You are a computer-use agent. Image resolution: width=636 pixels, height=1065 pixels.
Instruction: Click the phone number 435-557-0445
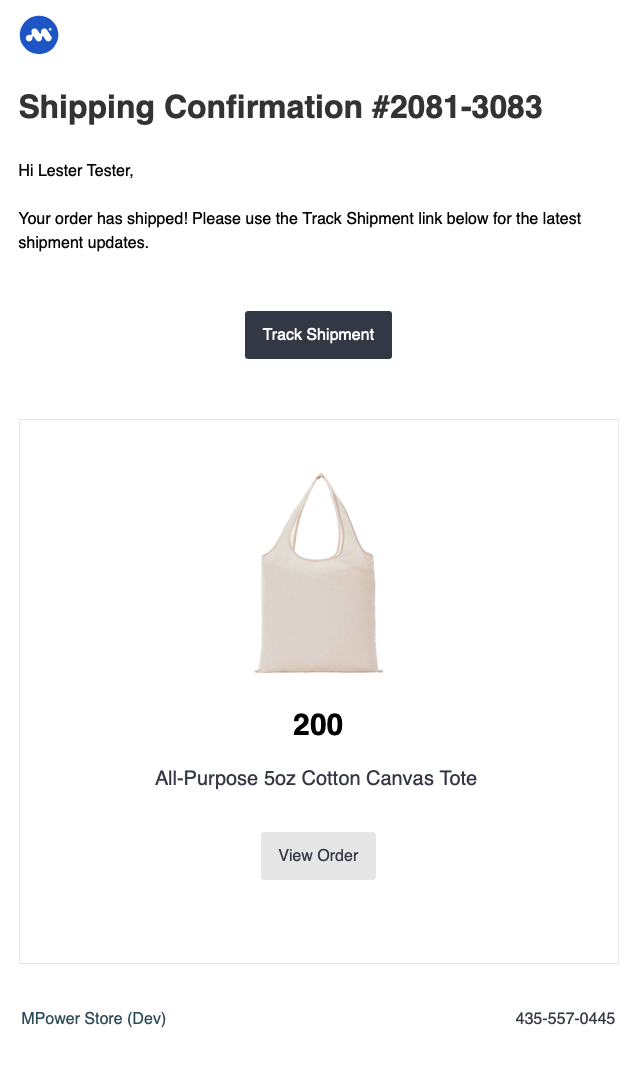coord(565,1019)
